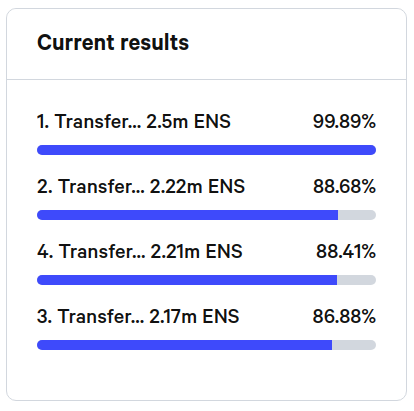Click the blue filled bar under 2.17m ENS
Screen dimensions: 414x411
[184, 345]
